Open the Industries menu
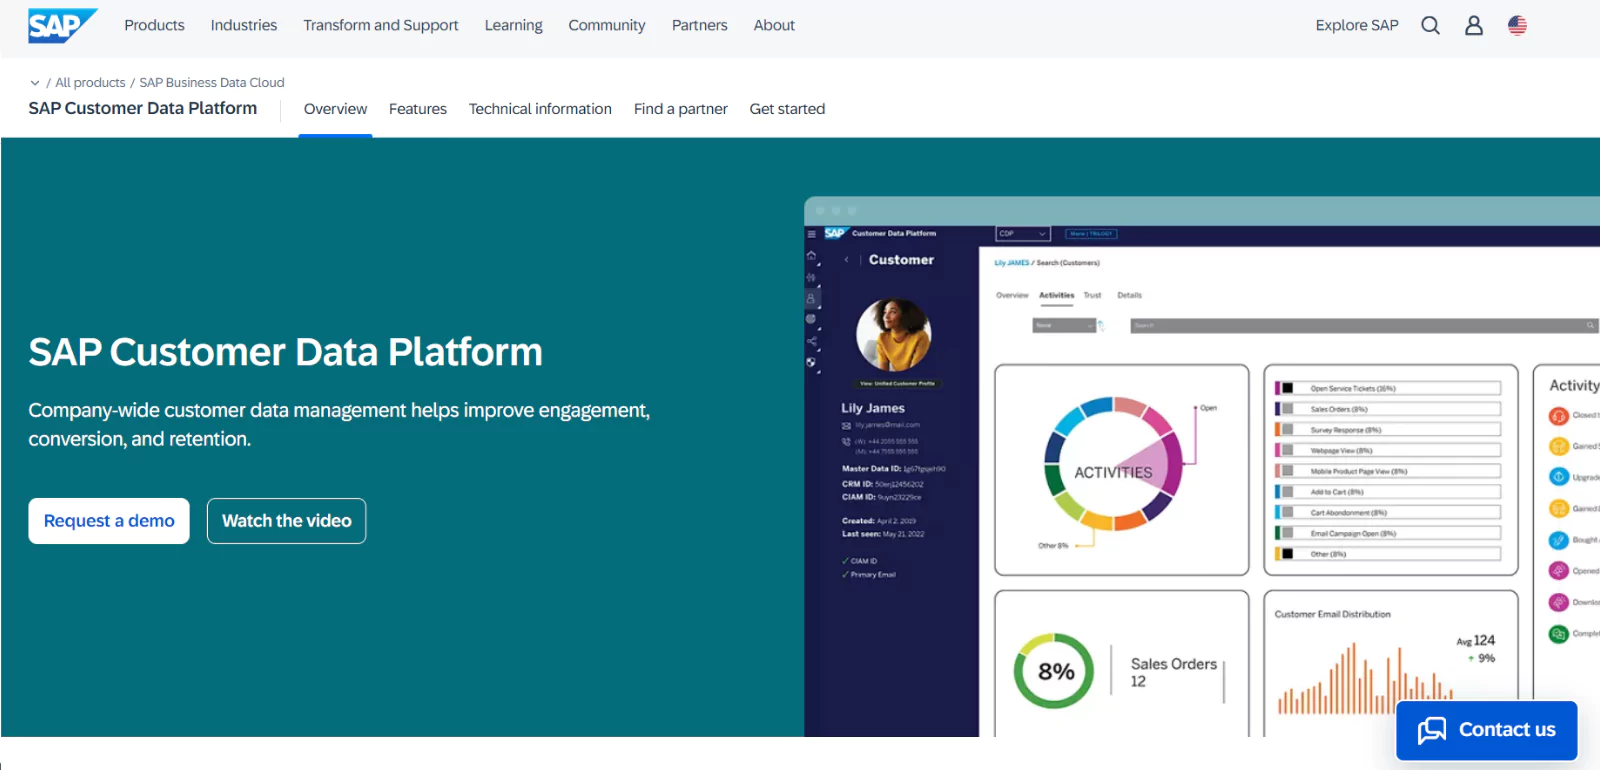The width and height of the screenshot is (1600, 770). tap(244, 25)
